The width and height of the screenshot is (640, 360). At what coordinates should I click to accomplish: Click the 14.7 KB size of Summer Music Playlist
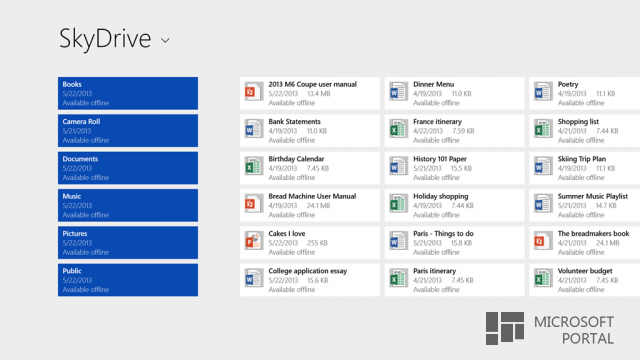pyautogui.click(x=606, y=206)
